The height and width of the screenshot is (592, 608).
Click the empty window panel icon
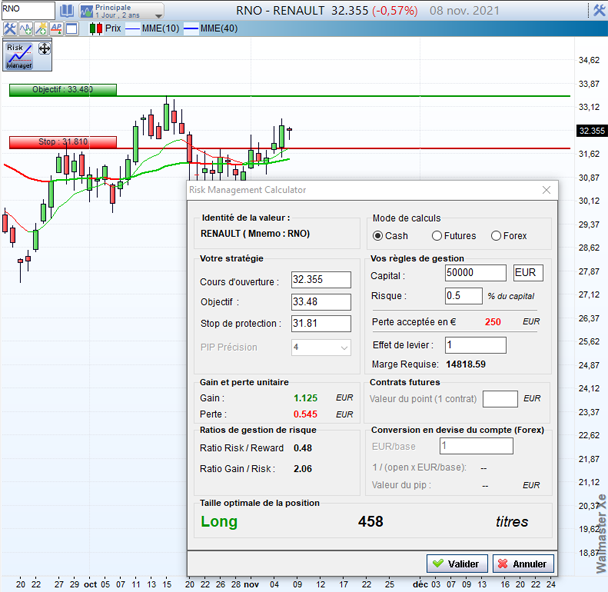[x=71, y=29]
